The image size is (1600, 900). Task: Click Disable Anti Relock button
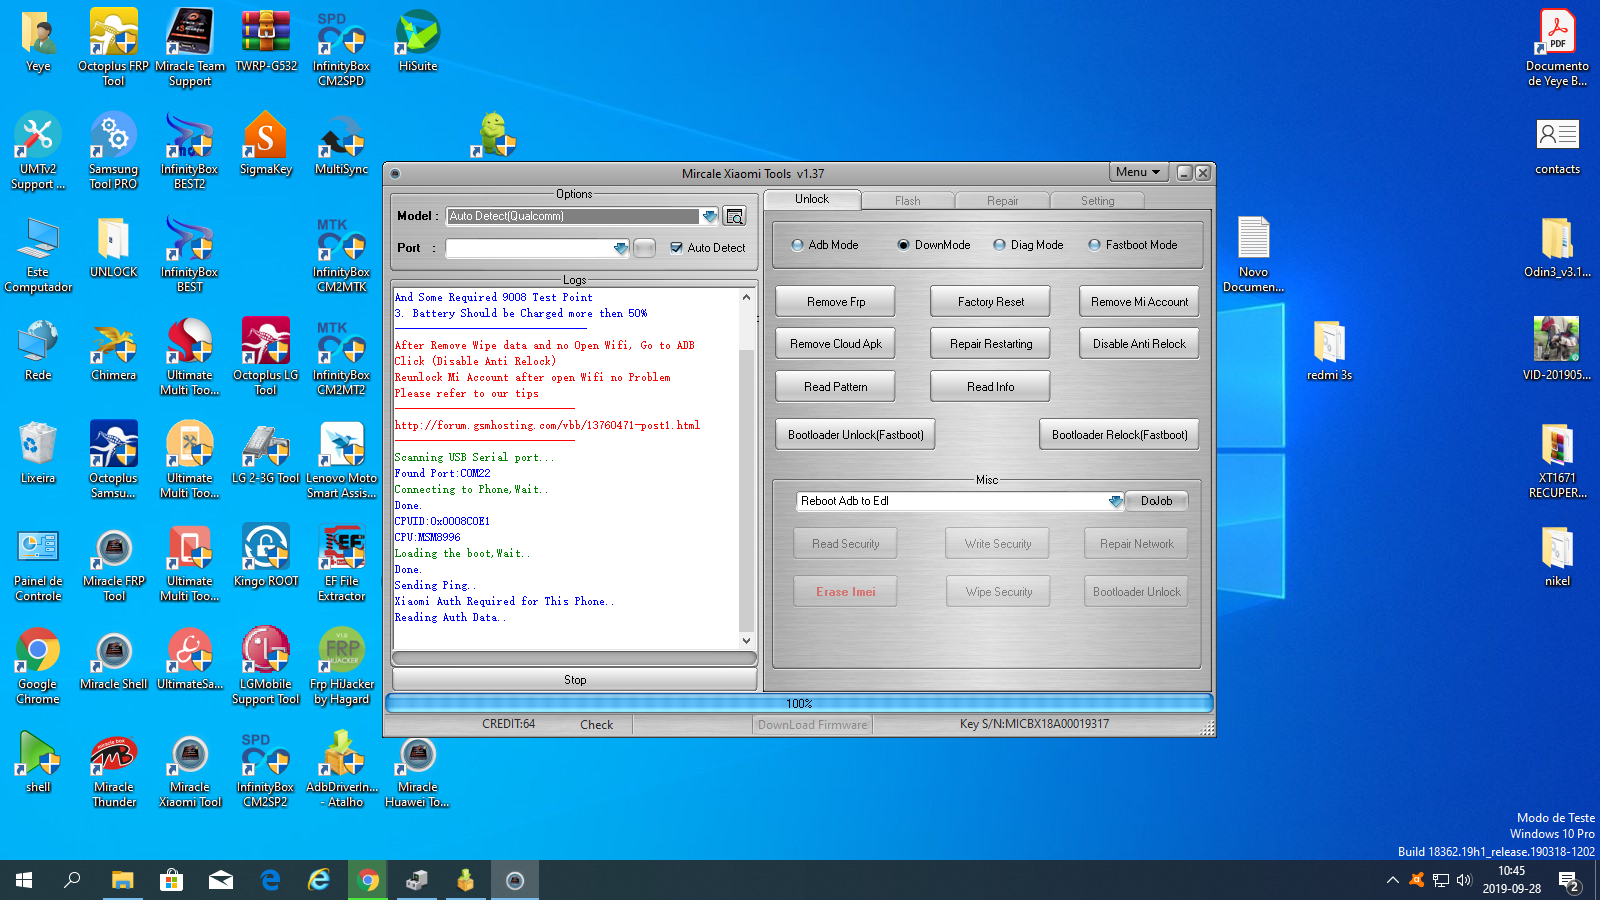tap(1139, 344)
